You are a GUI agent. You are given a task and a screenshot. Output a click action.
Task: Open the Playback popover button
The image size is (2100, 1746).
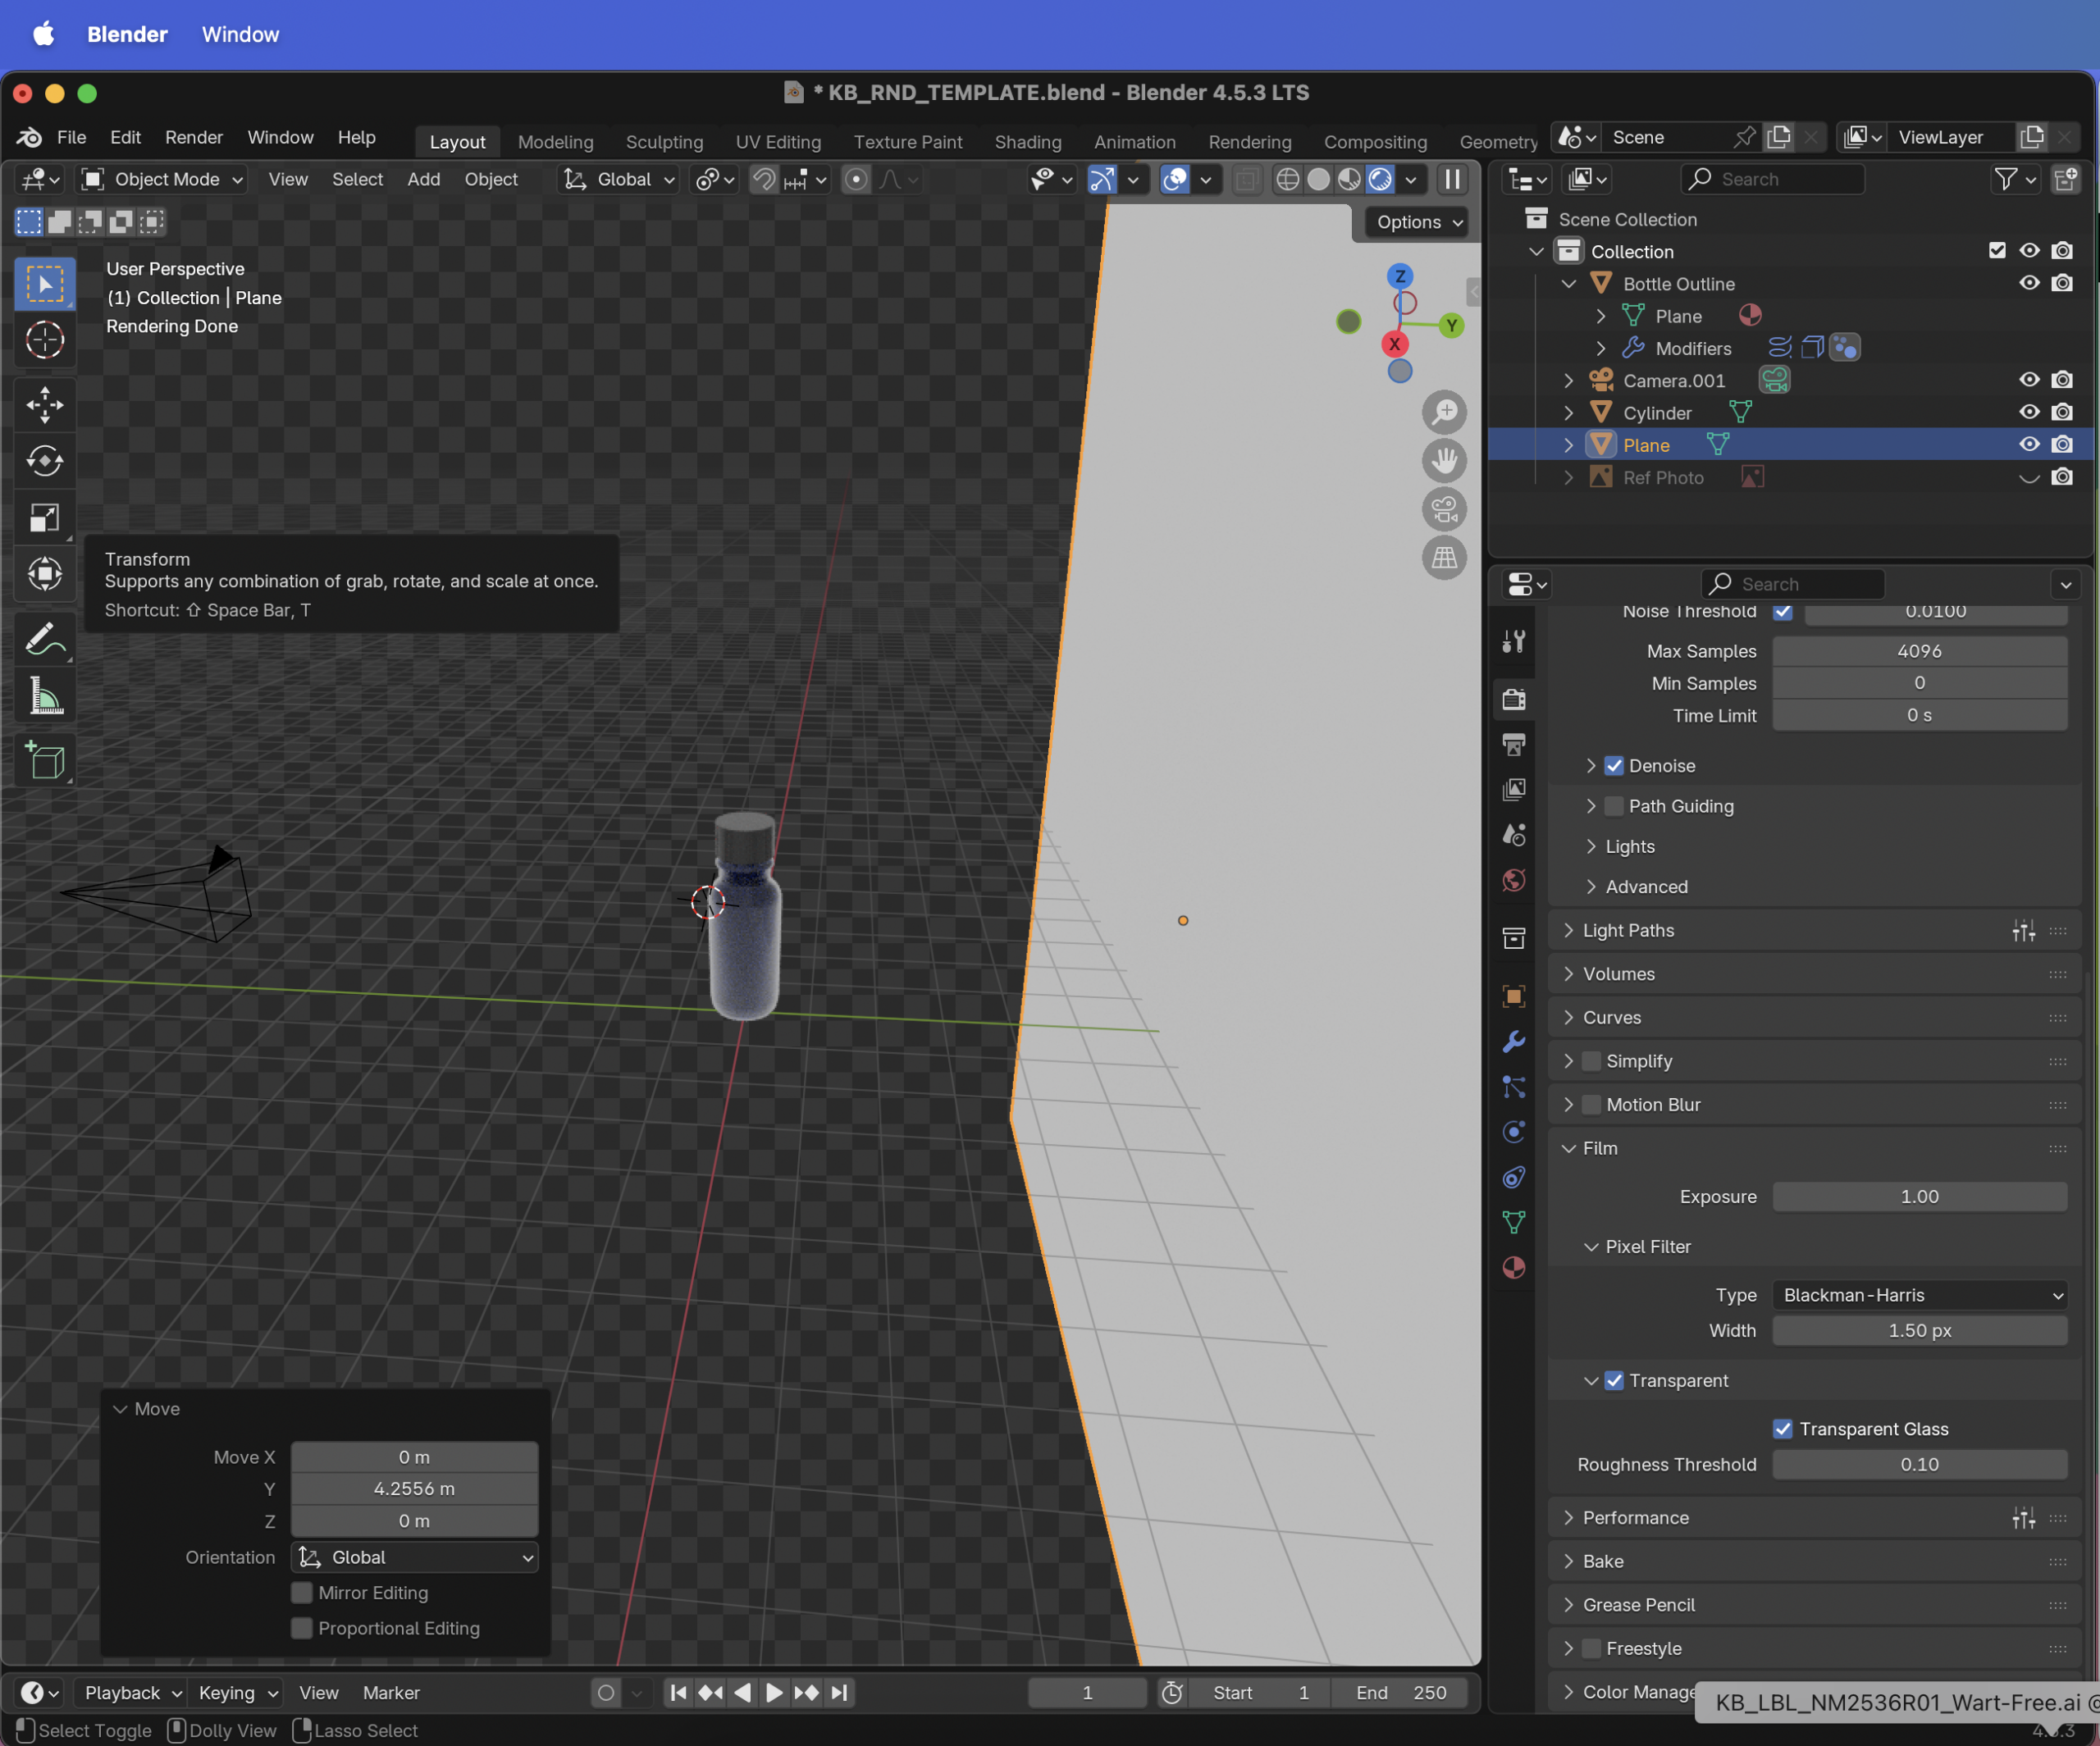tap(132, 1693)
